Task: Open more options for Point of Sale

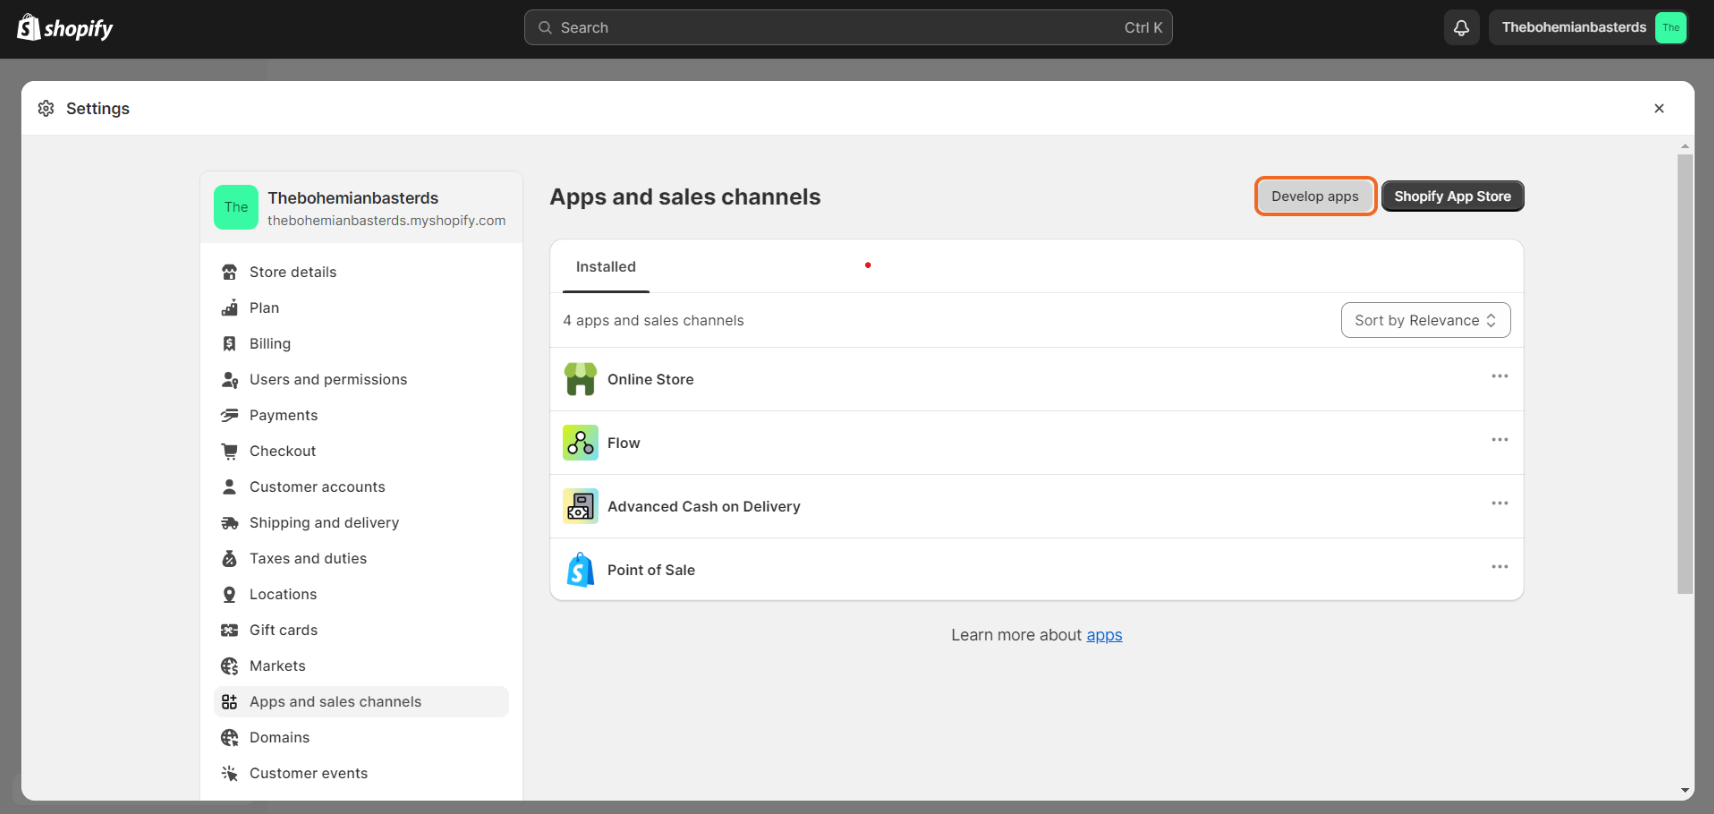Action: tap(1499, 567)
